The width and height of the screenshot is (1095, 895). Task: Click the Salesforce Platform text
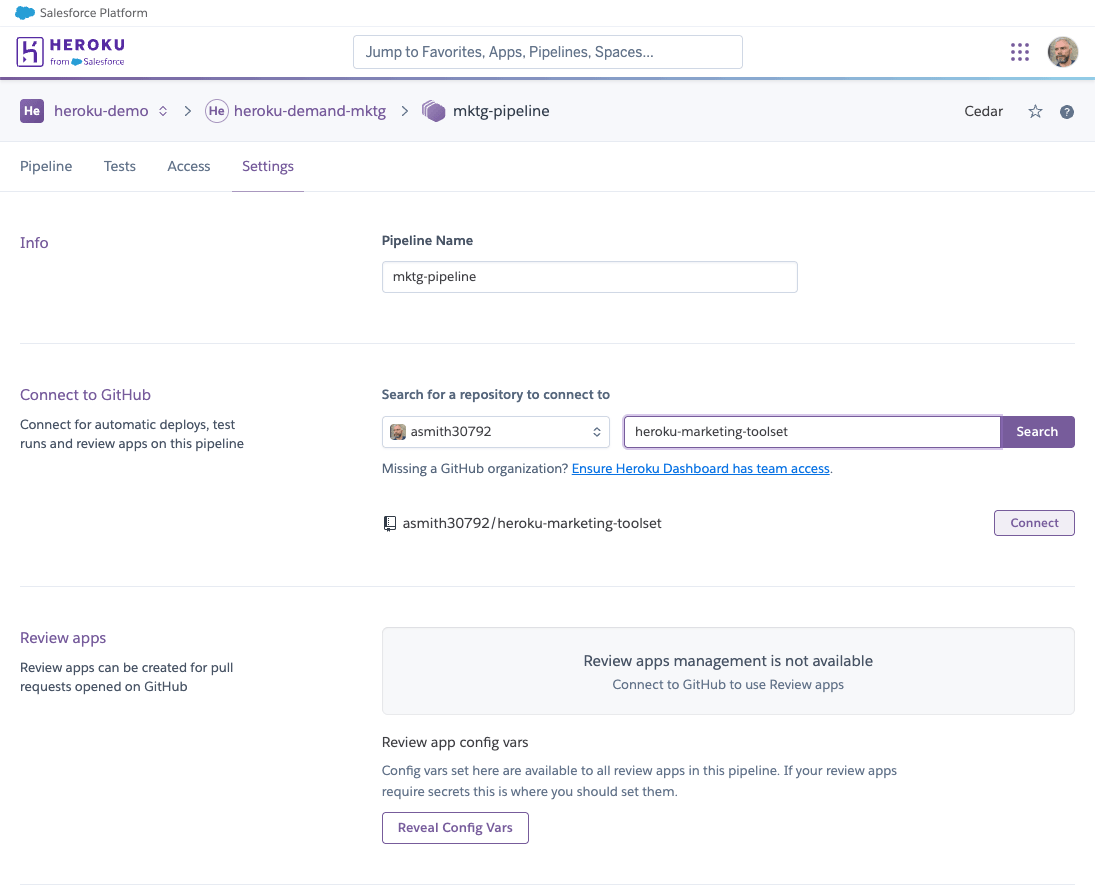[x=94, y=13]
